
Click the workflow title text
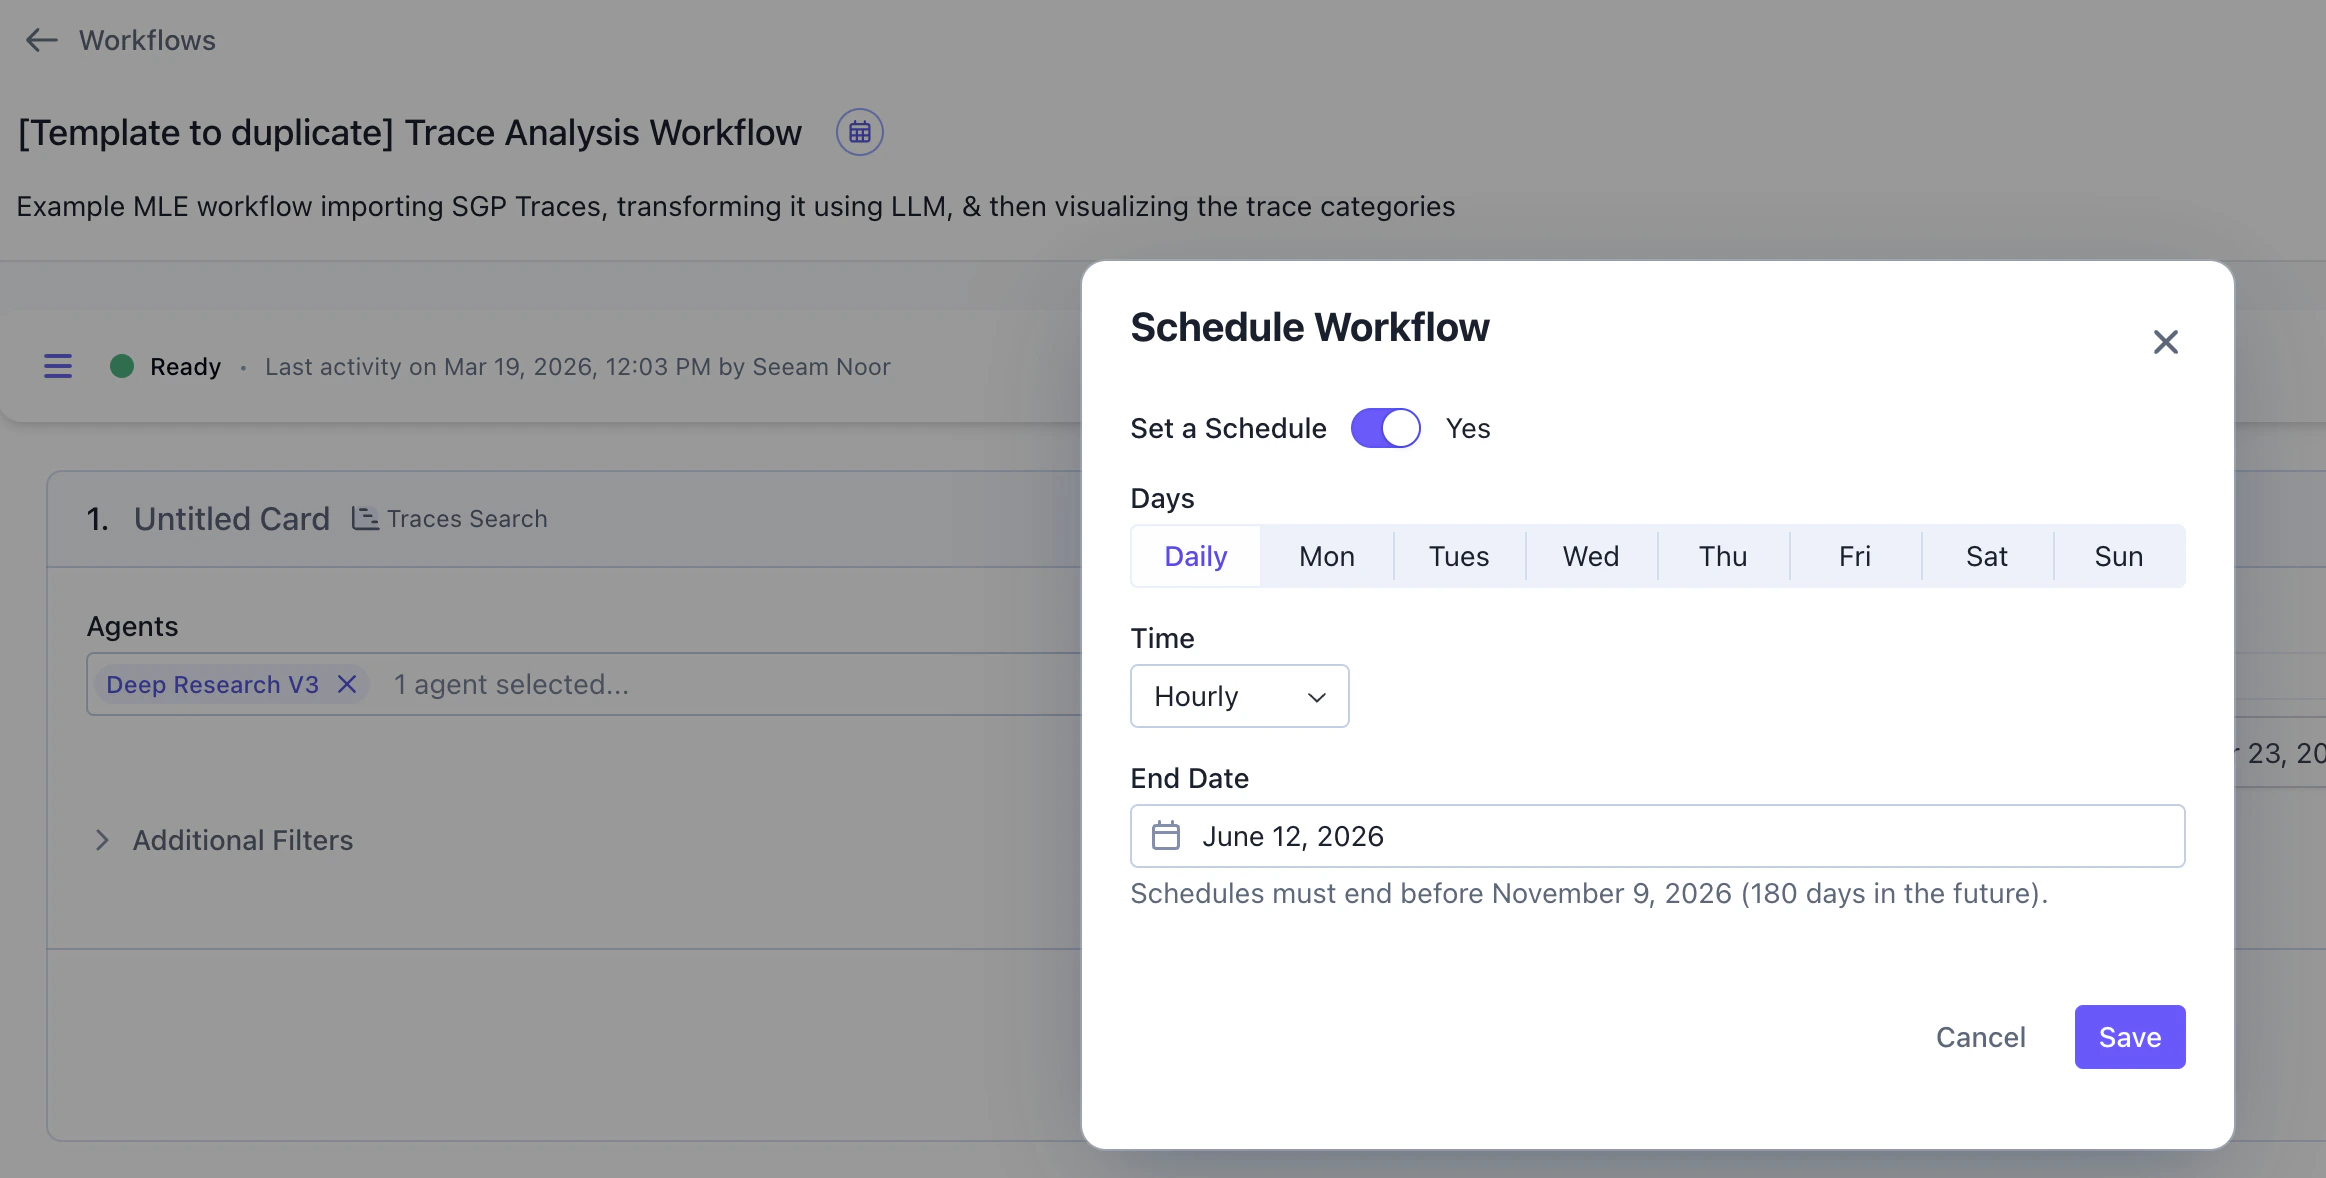point(410,133)
